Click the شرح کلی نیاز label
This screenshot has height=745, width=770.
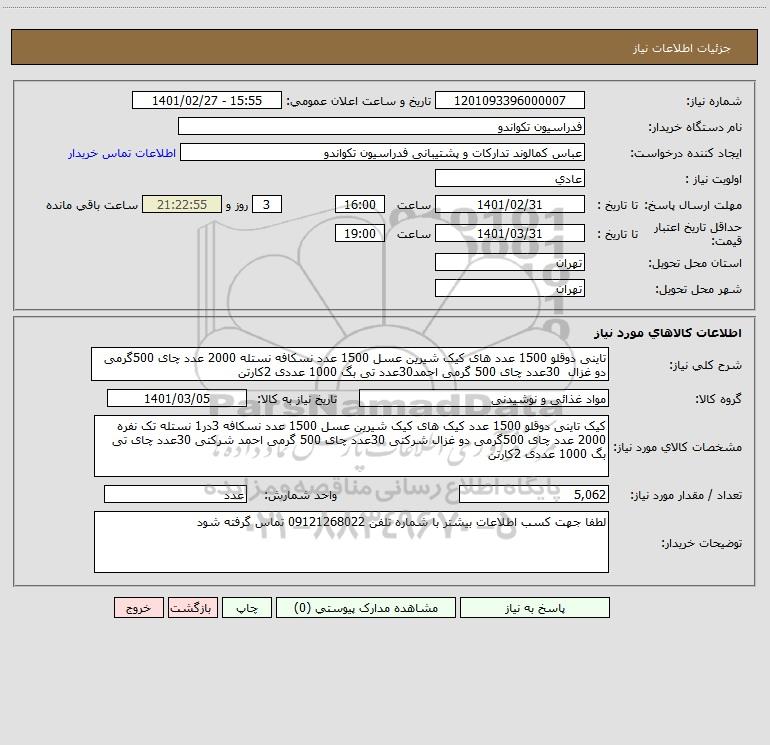(x=706, y=365)
